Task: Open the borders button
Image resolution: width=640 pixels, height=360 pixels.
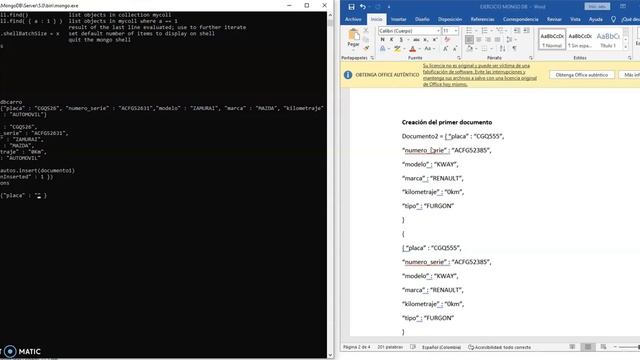Action: tap(484, 49)
